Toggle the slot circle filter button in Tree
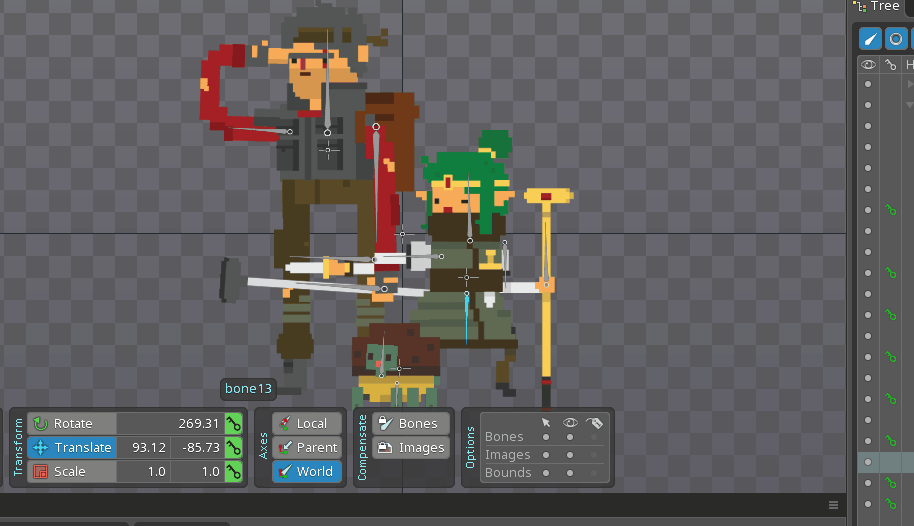Screen dimensions: 914x526 pos(896,39)
